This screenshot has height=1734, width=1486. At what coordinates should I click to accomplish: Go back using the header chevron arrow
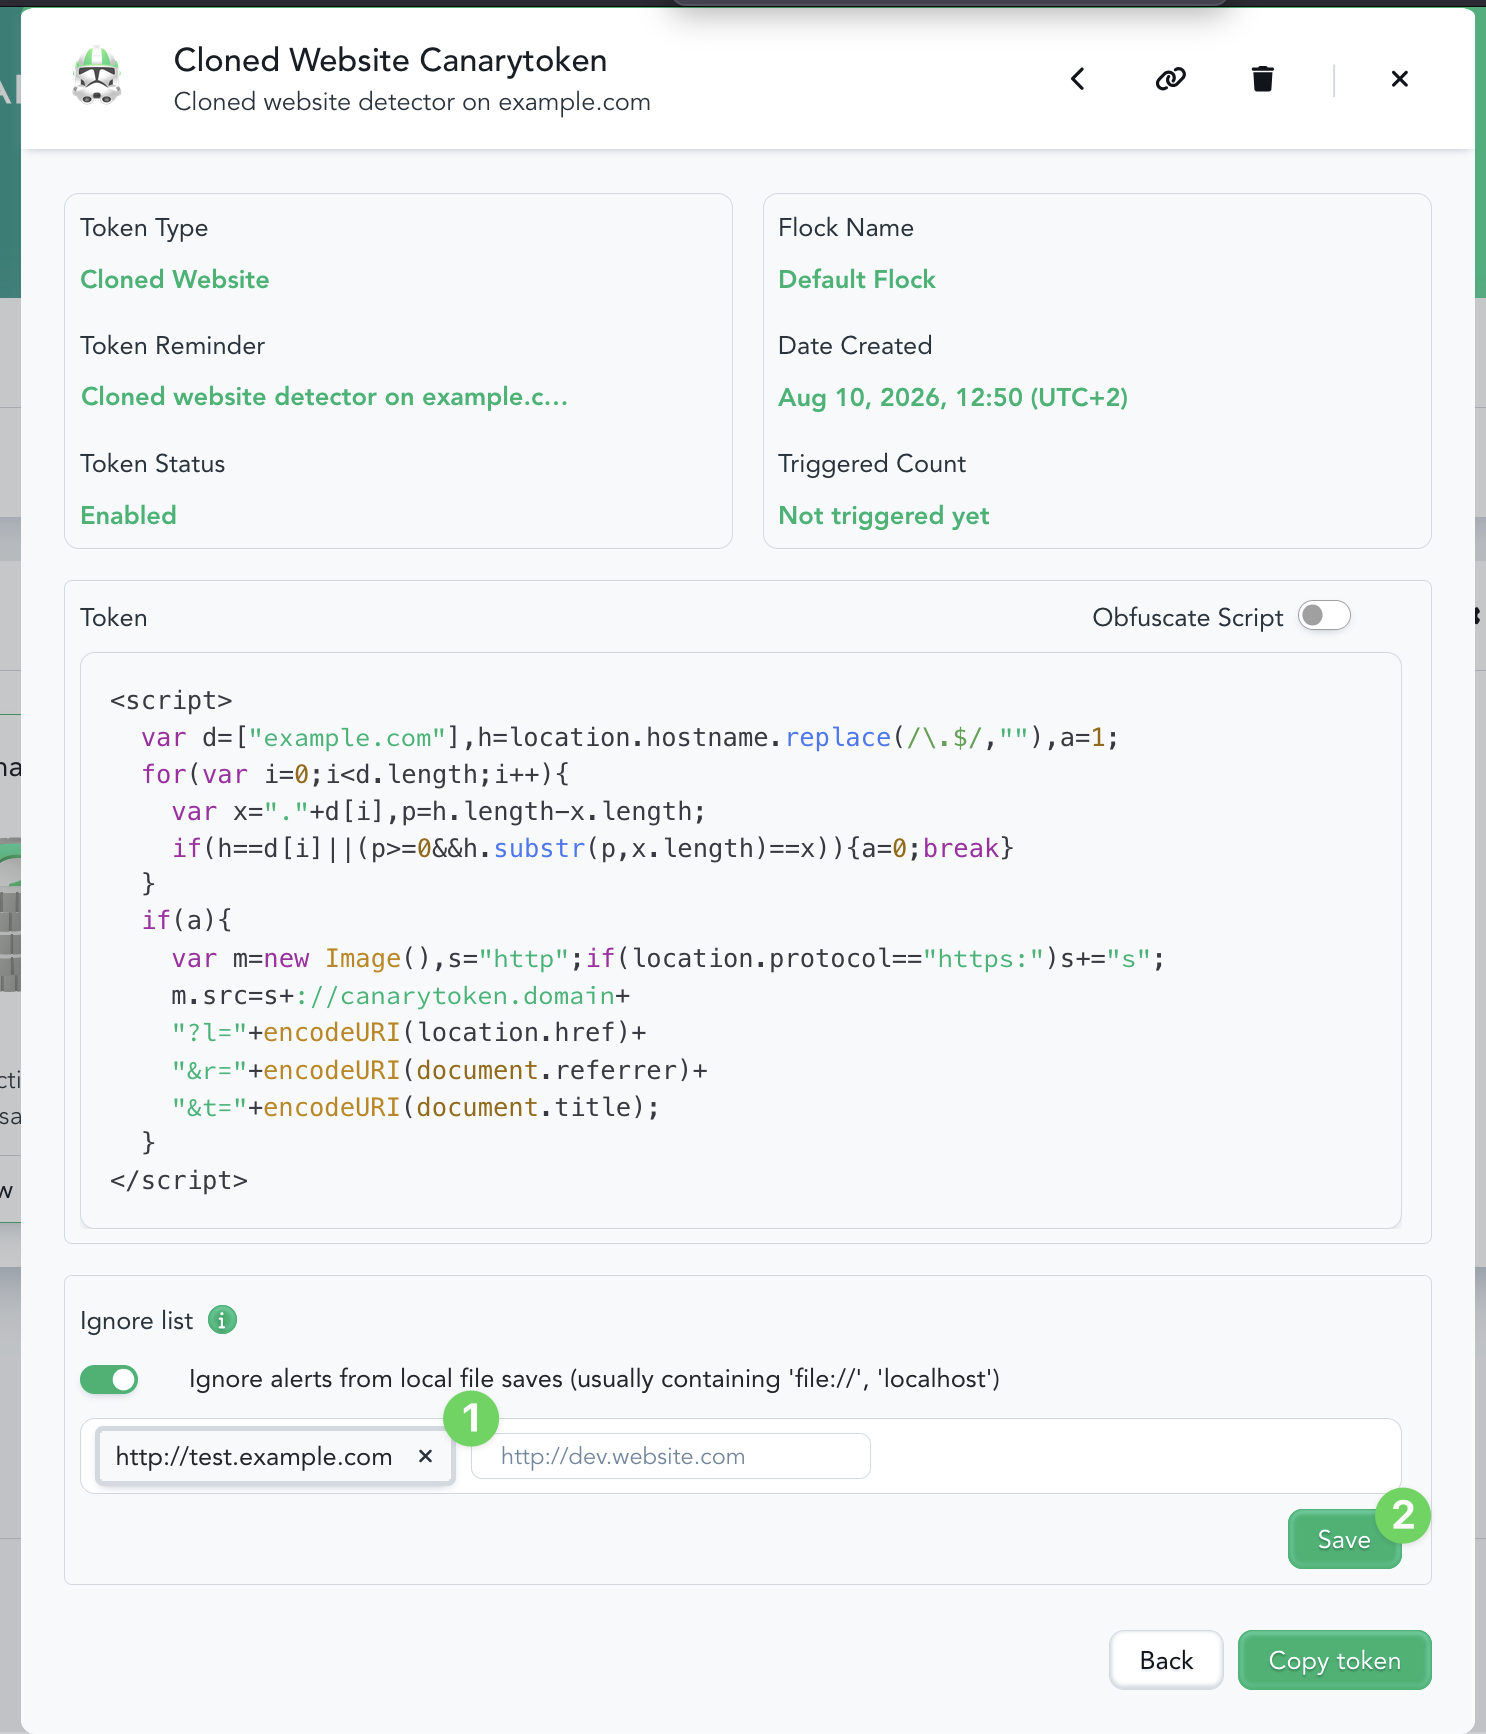1078,79
